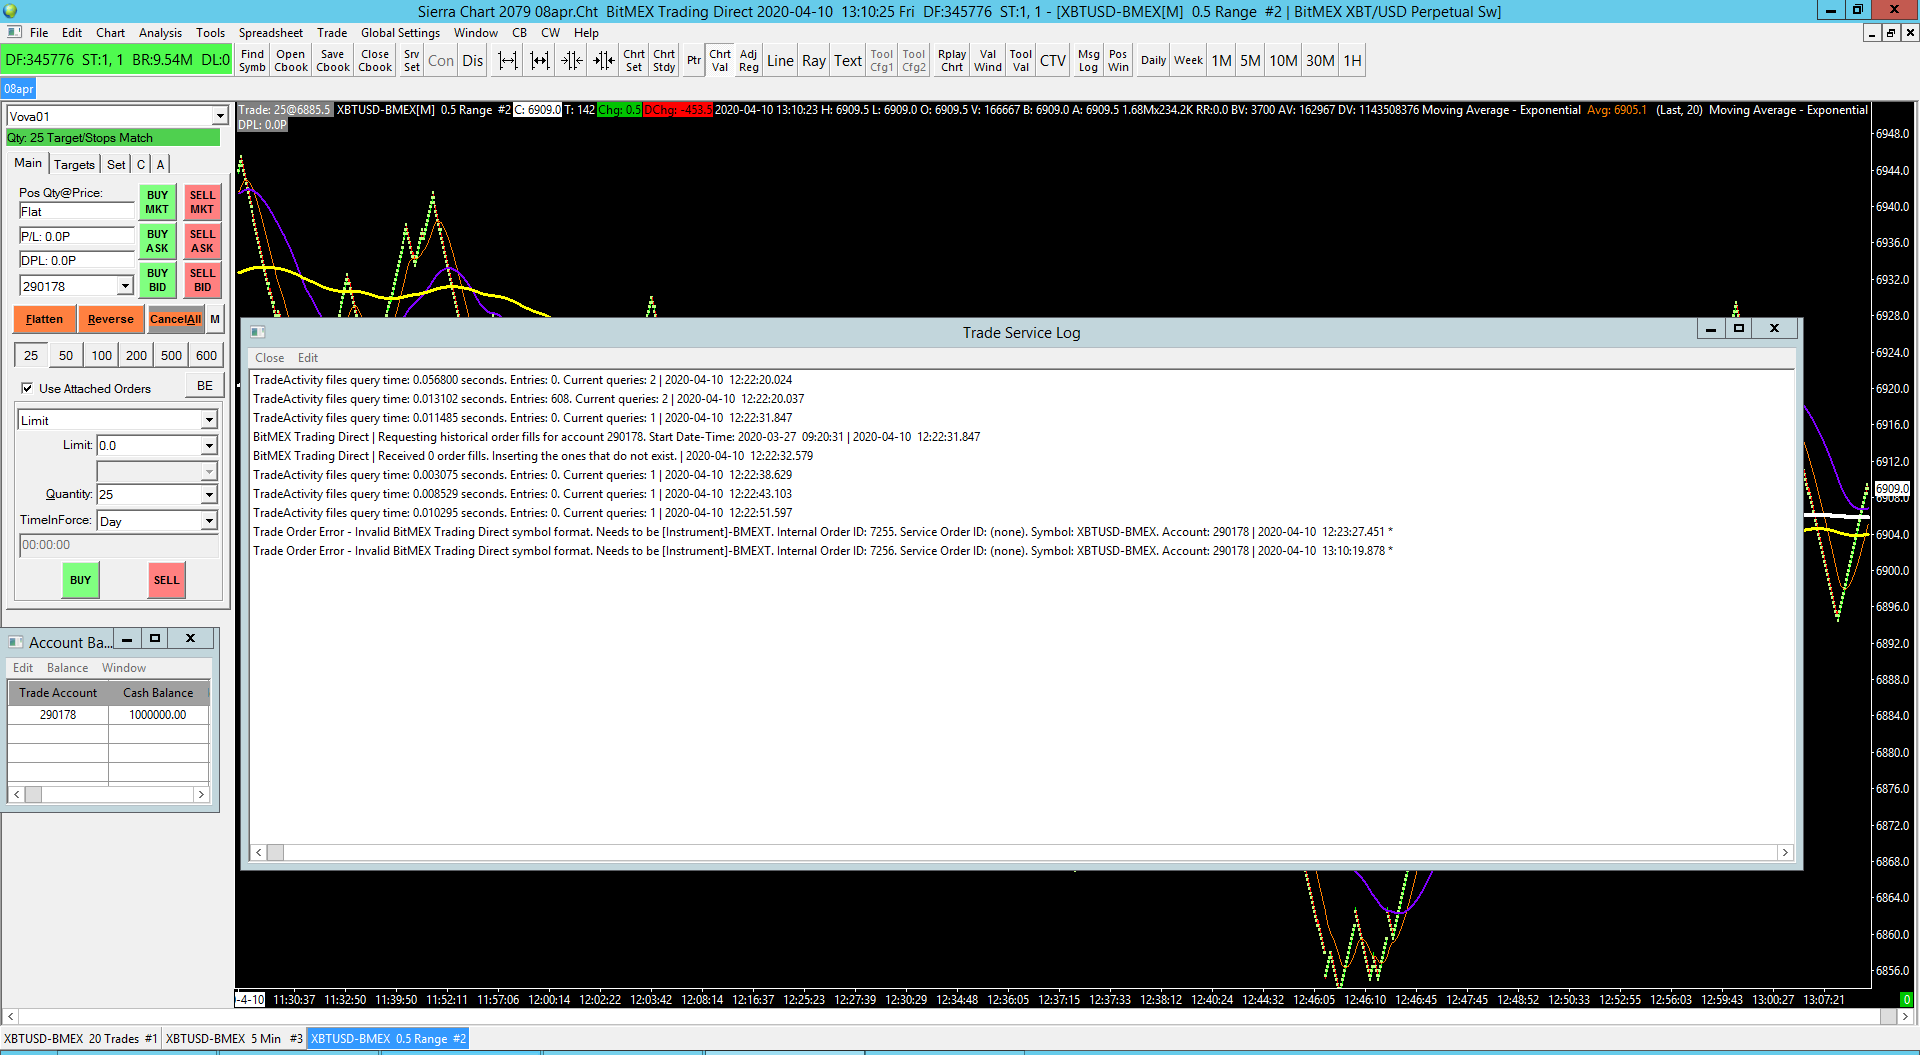The width and height of the screenshot is (1920, 1055).
Task: Click Save Cbook toolbar button
Action: click(333, 61)
